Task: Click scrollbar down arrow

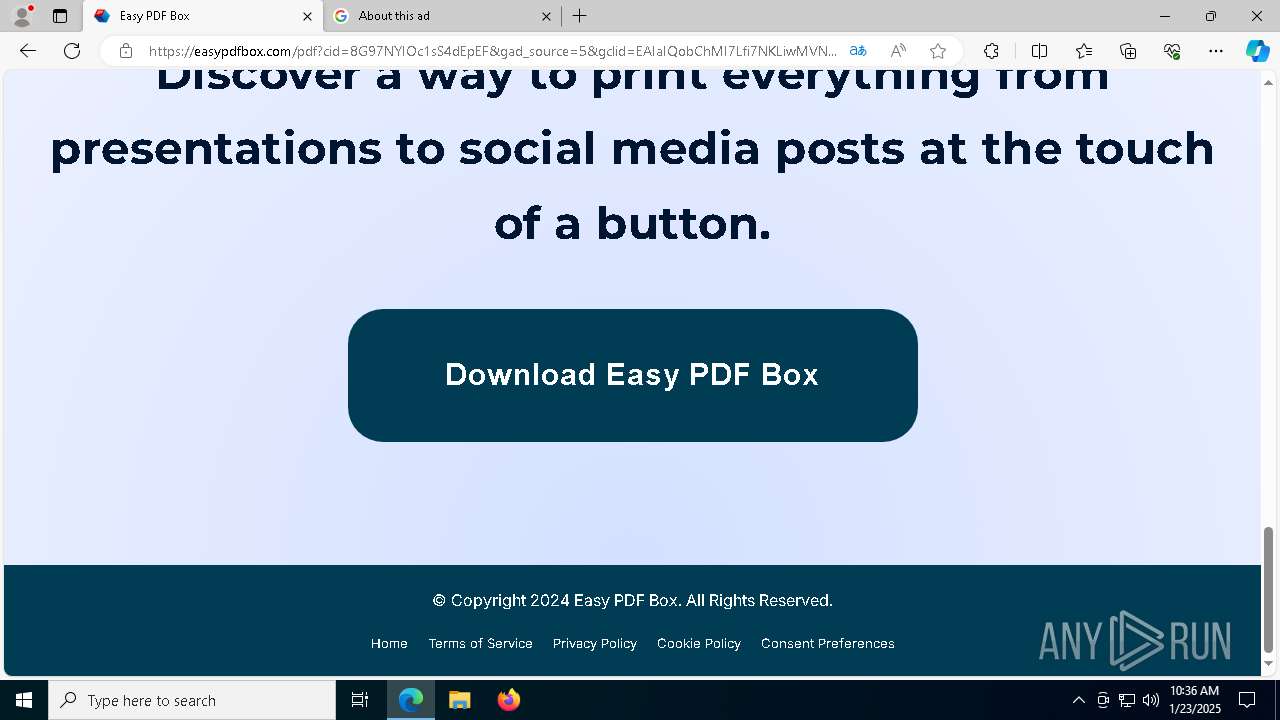Action: pyautogui.click(x=1269, y=664)
